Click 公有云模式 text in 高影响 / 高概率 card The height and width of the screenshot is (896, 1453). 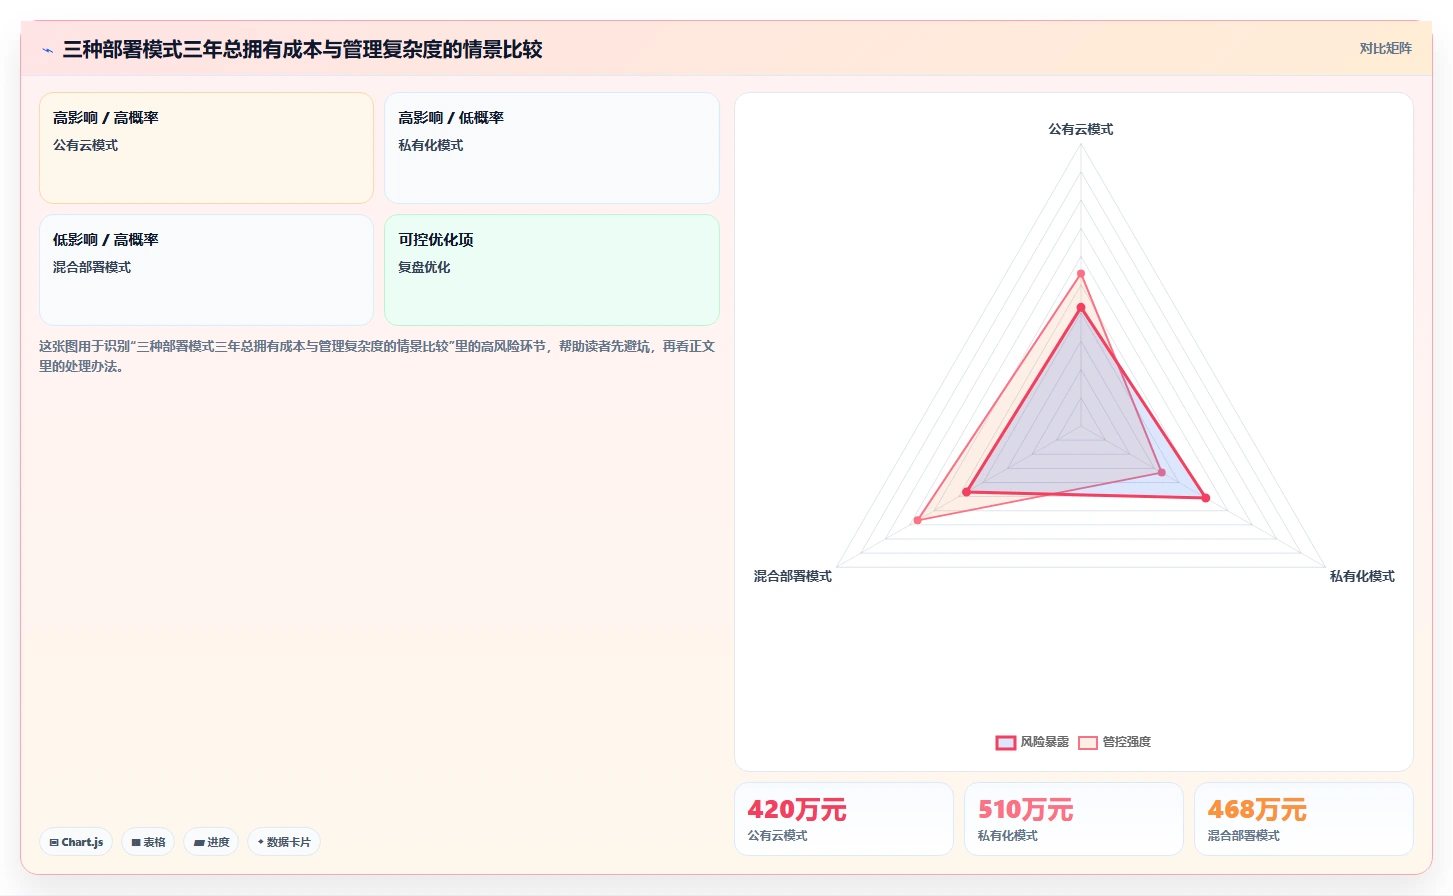(x=85, y=145)
